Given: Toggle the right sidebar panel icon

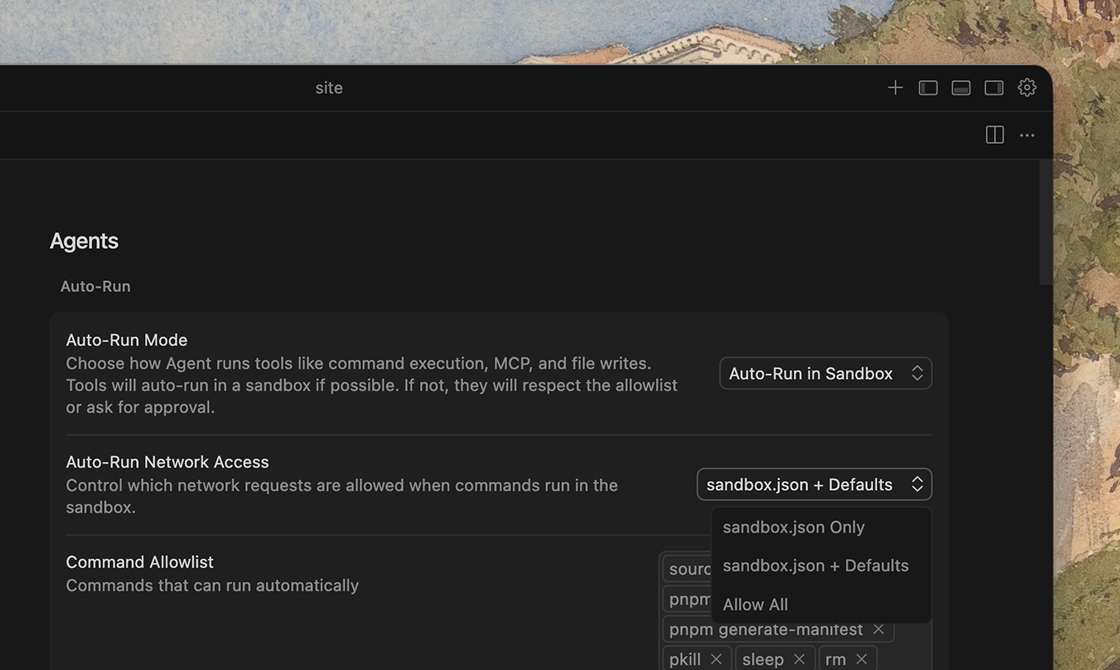Looking at the screenshot, I should point(994,88).
